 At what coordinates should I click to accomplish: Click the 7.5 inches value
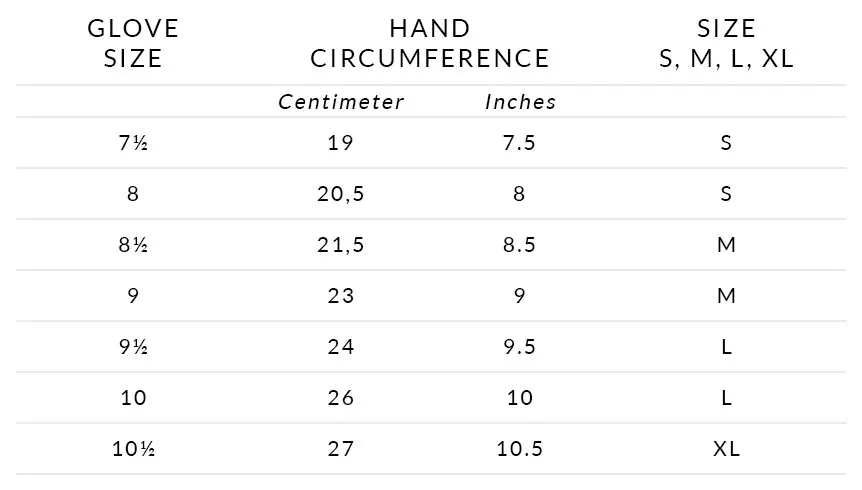[520, 143]
